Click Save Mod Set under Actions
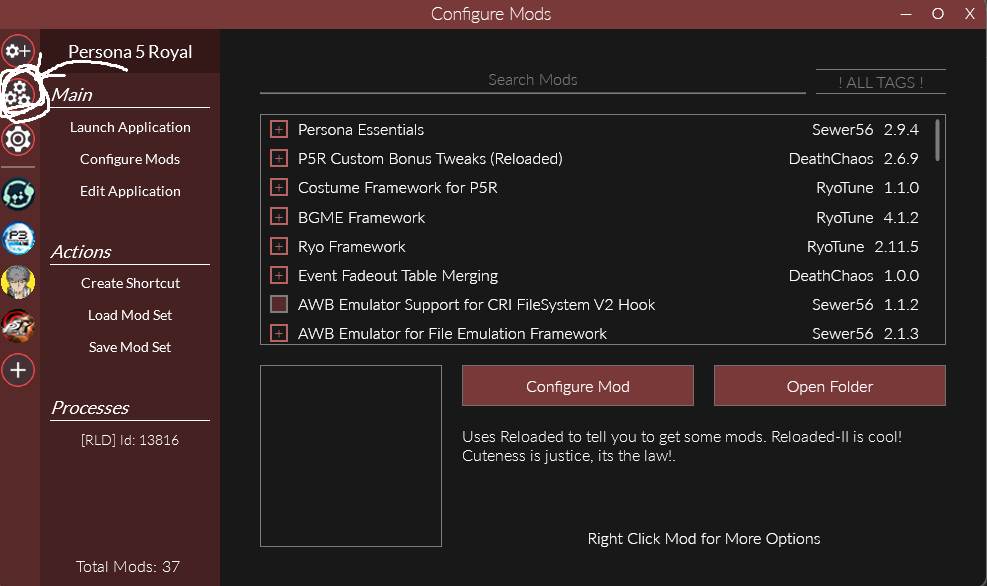This screenshot has height=586, width=987. [x=130, y=347]
